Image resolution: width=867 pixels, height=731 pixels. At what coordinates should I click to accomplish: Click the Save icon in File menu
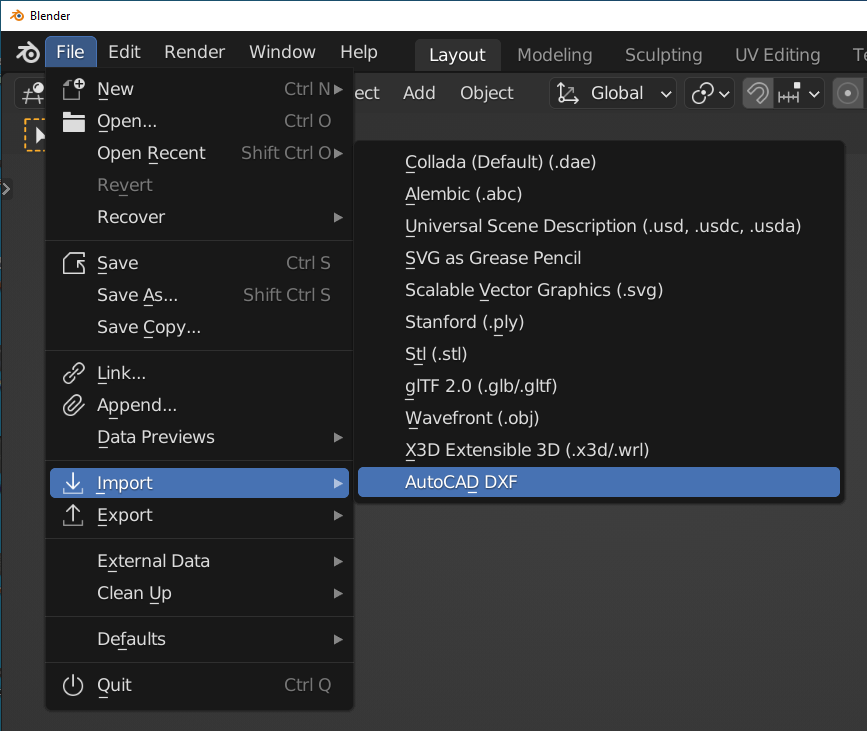pyautogui.click(x=73, y=263)
